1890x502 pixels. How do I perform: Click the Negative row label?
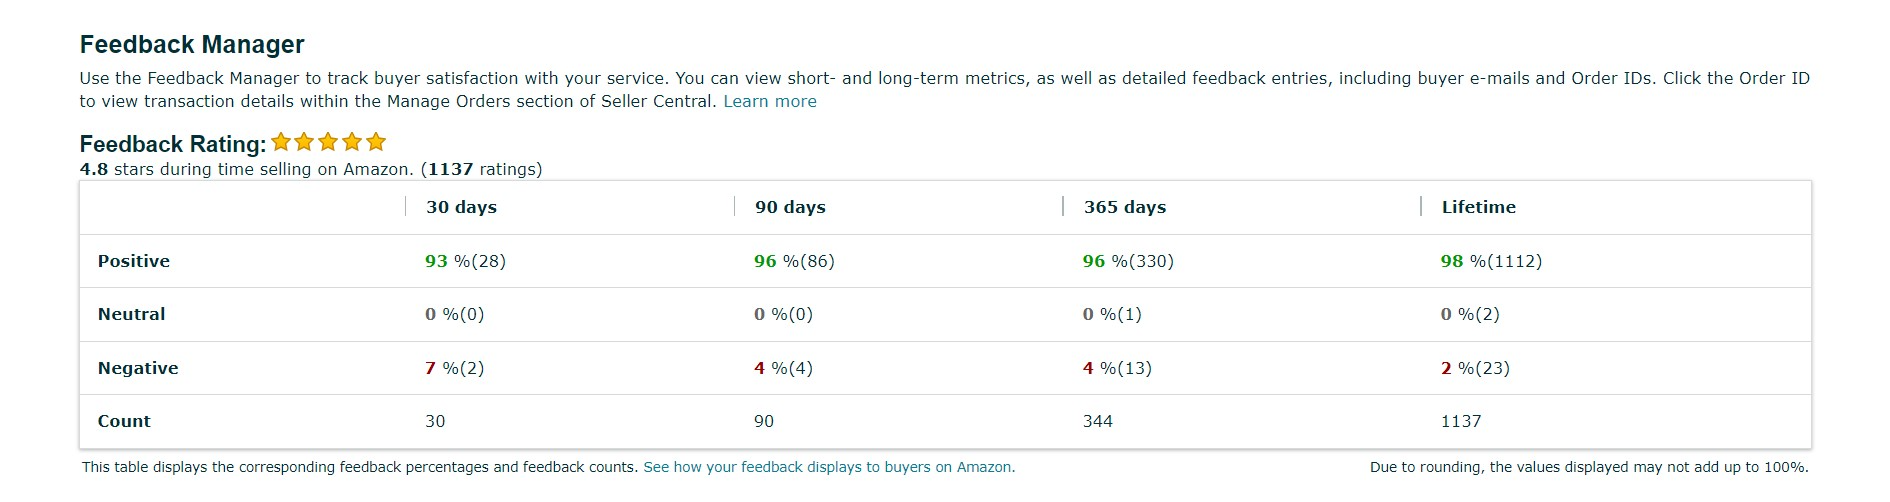click(x=138, y=368)
